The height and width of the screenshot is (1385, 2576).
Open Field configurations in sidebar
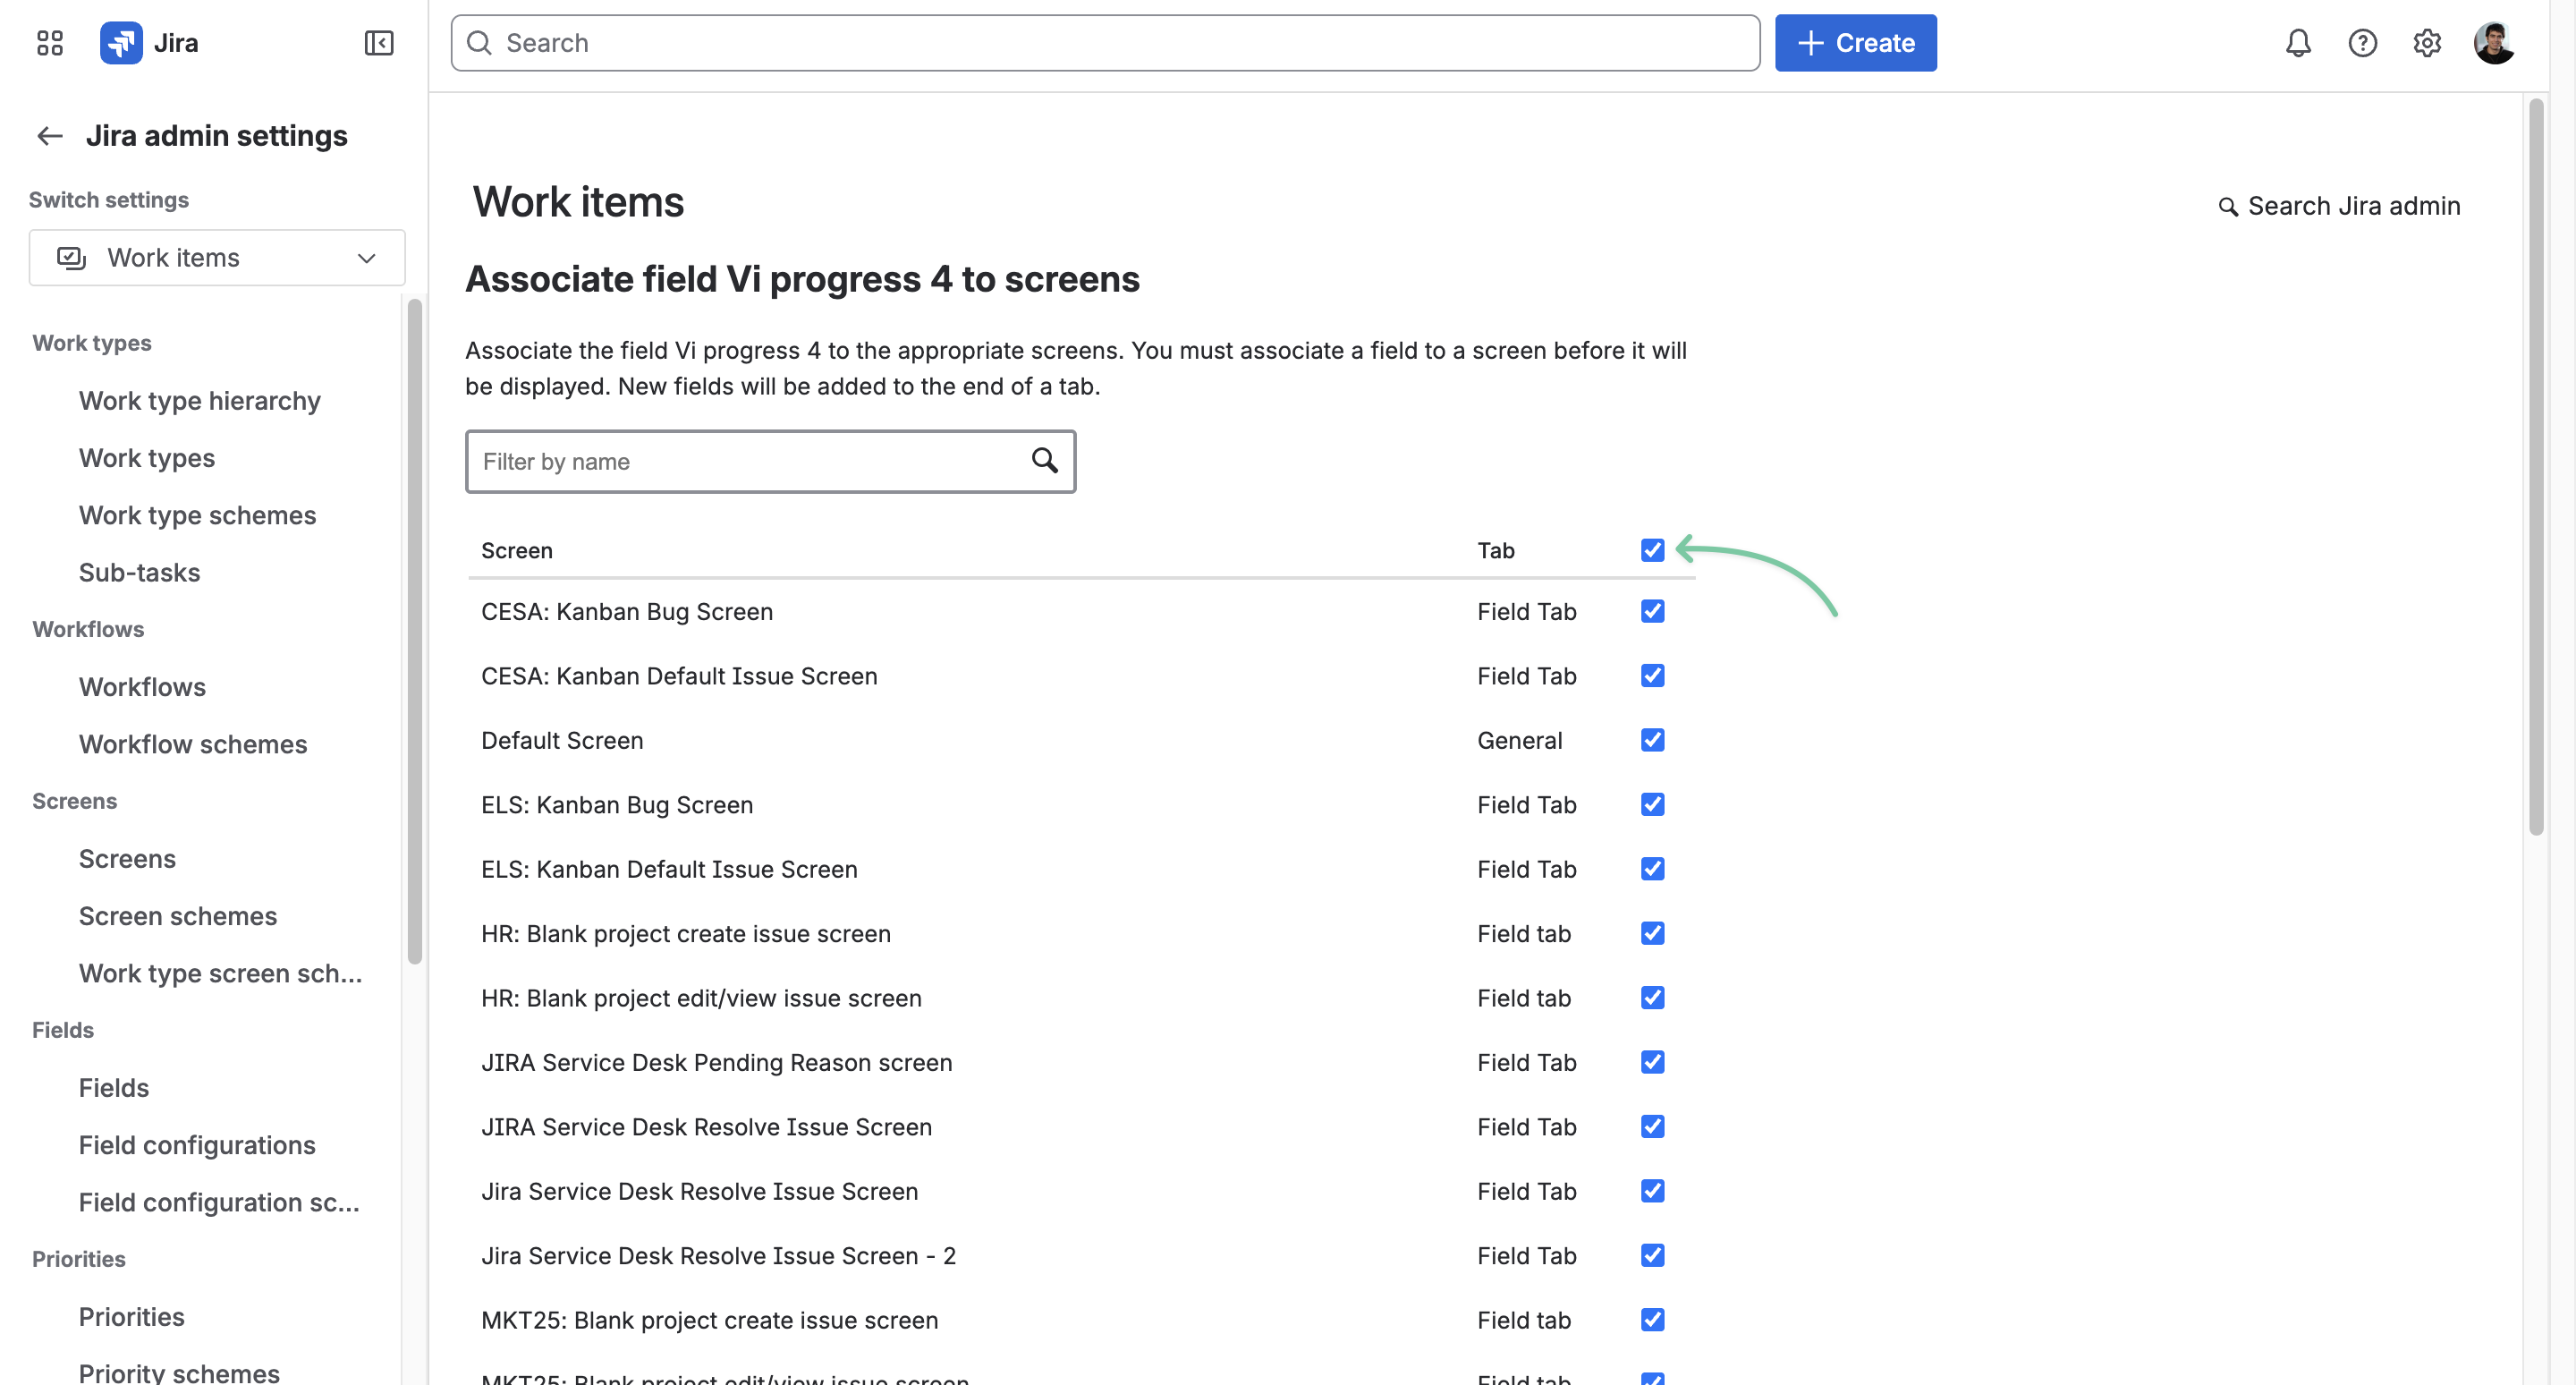tap(197, 1145)
